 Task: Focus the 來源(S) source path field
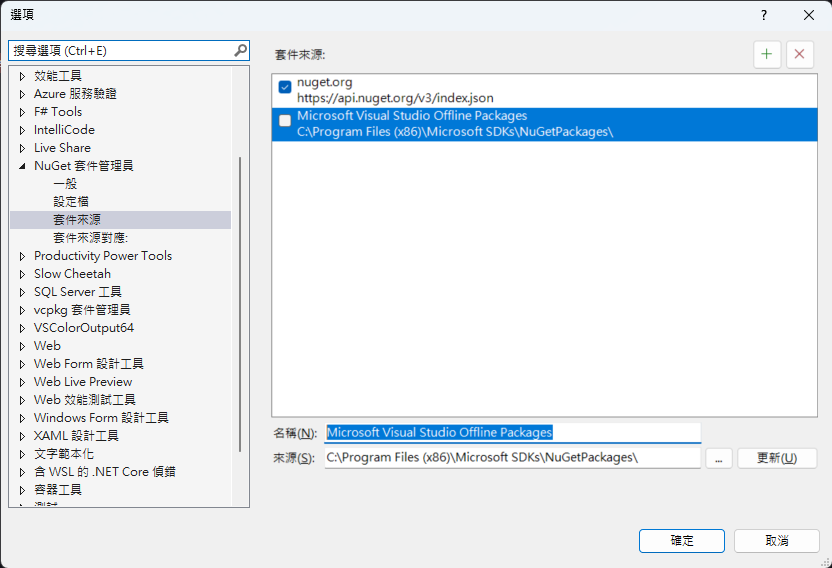coord(513,458)
